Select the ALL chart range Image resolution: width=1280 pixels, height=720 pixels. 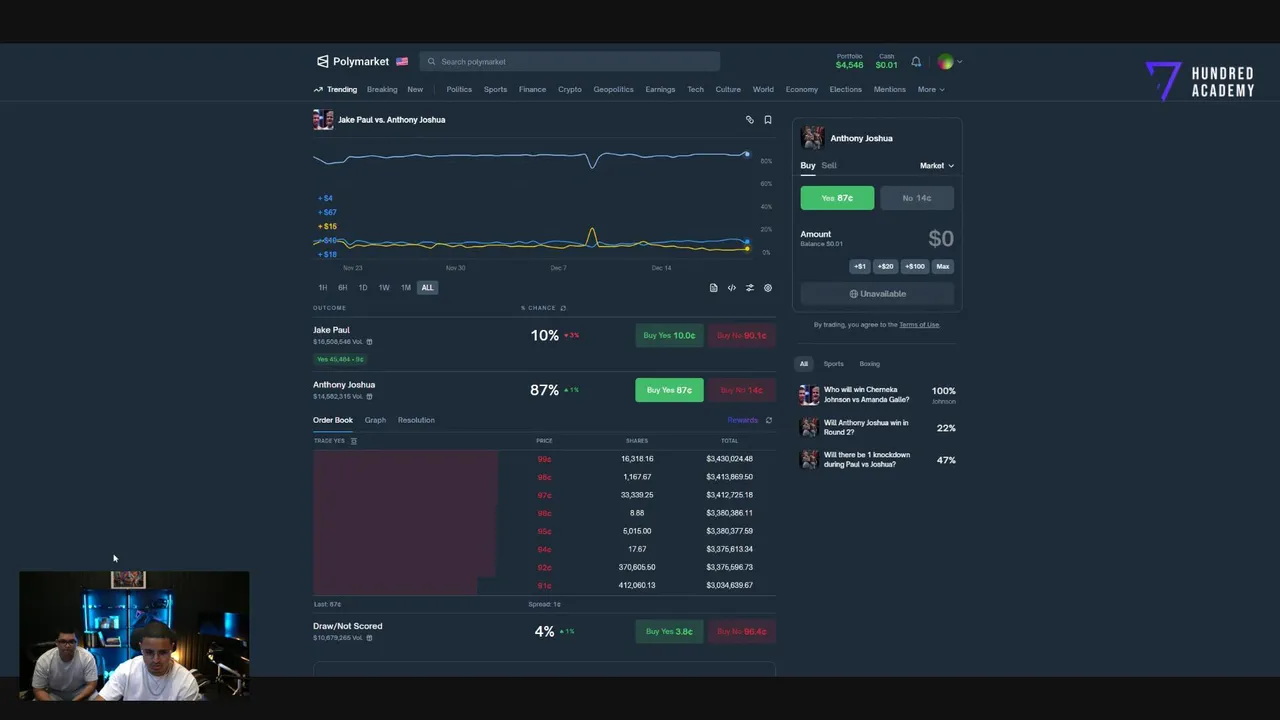(x=427, y=288)
